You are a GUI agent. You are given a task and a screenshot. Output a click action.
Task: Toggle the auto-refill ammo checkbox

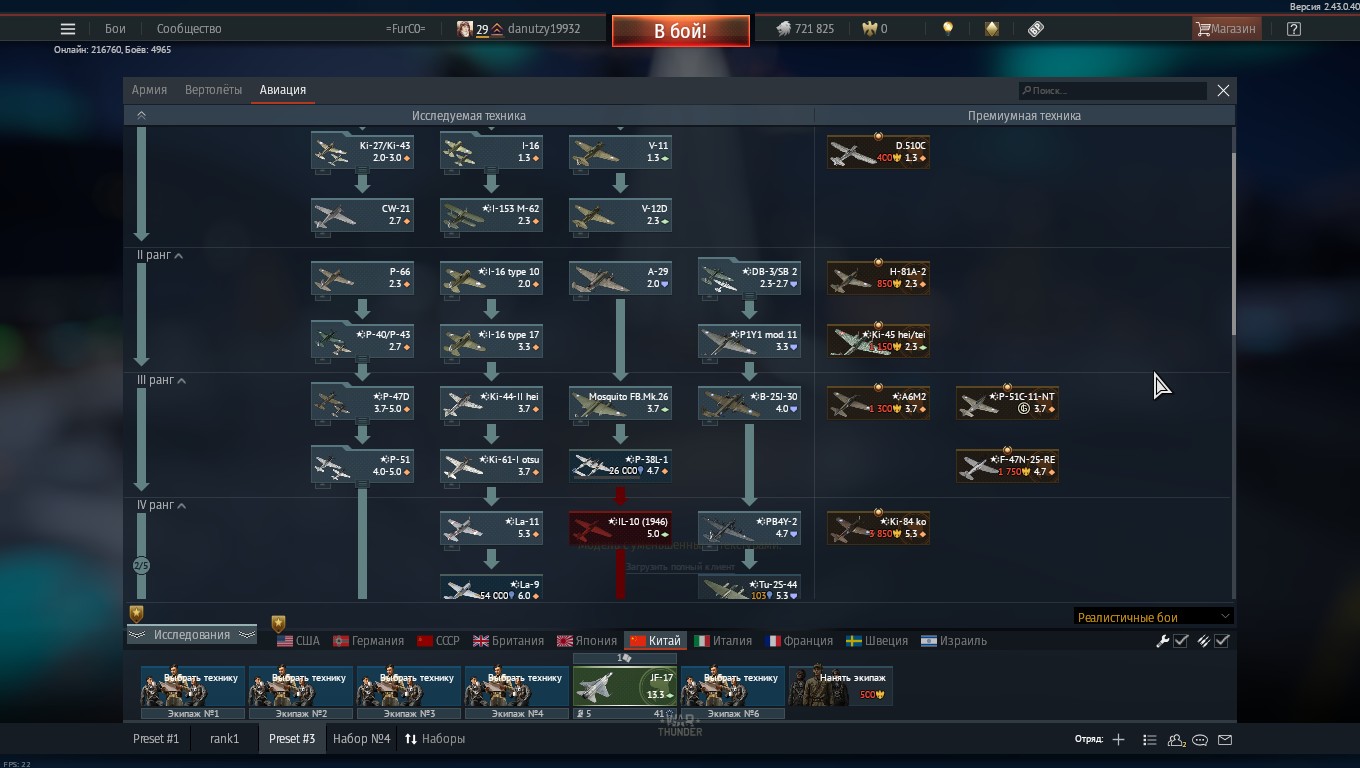1221,641
